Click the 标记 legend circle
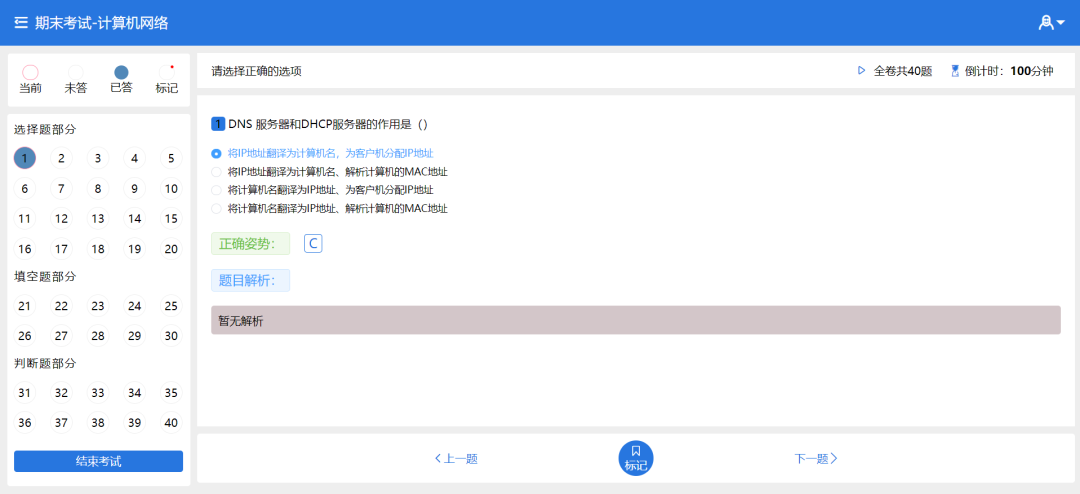 click(167, 72)
